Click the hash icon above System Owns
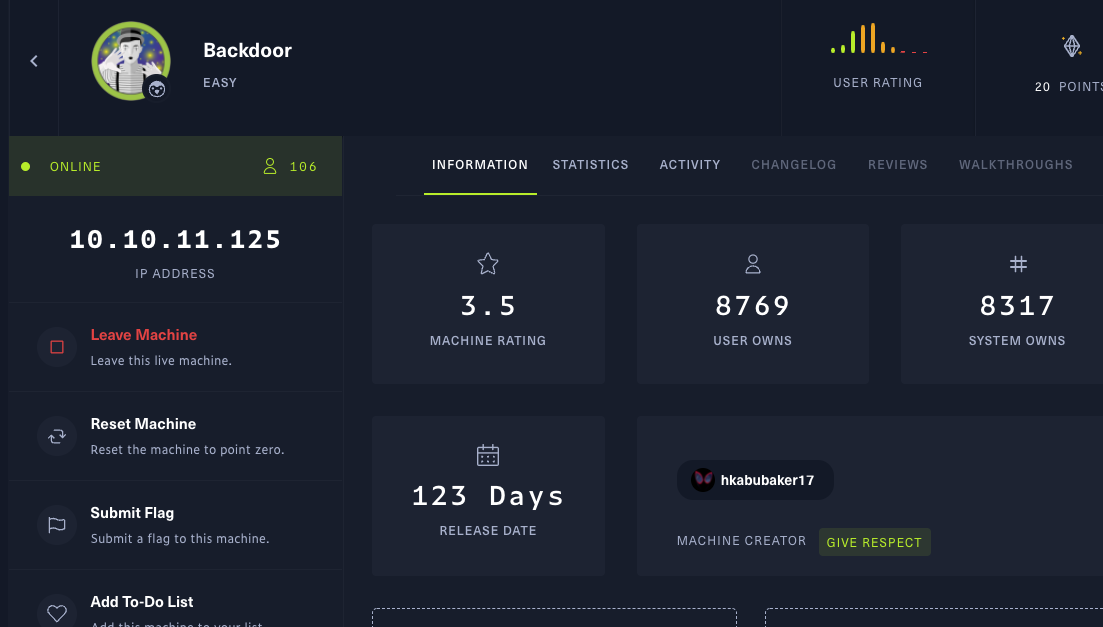1103x627 pixels. click(x=1018, y=264)
